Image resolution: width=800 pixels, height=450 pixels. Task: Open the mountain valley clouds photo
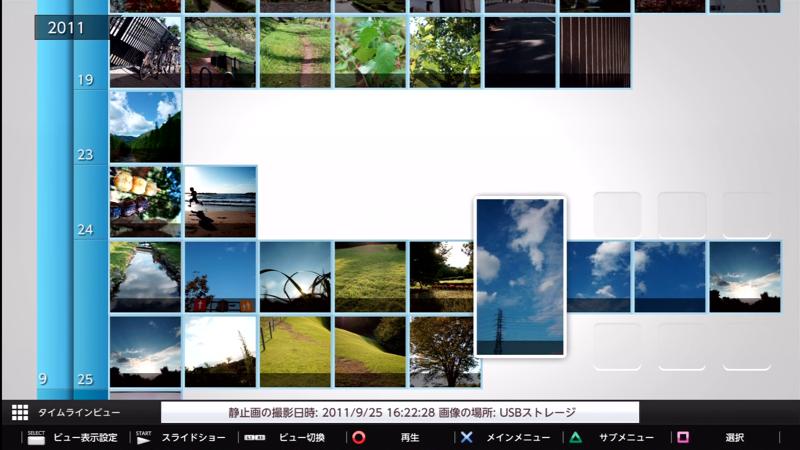145,127
